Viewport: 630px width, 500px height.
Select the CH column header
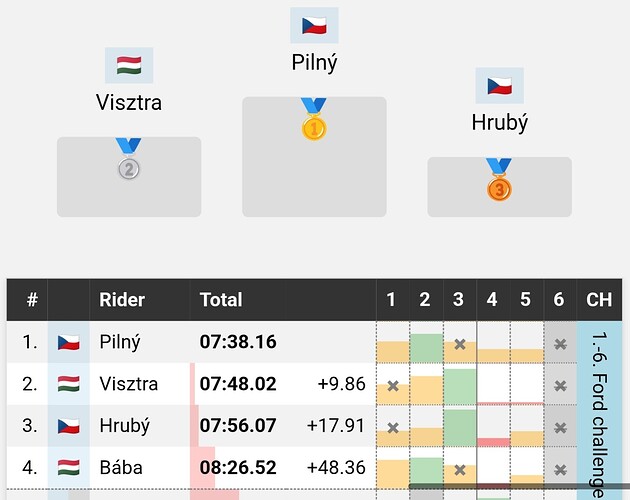click(599, 299)
